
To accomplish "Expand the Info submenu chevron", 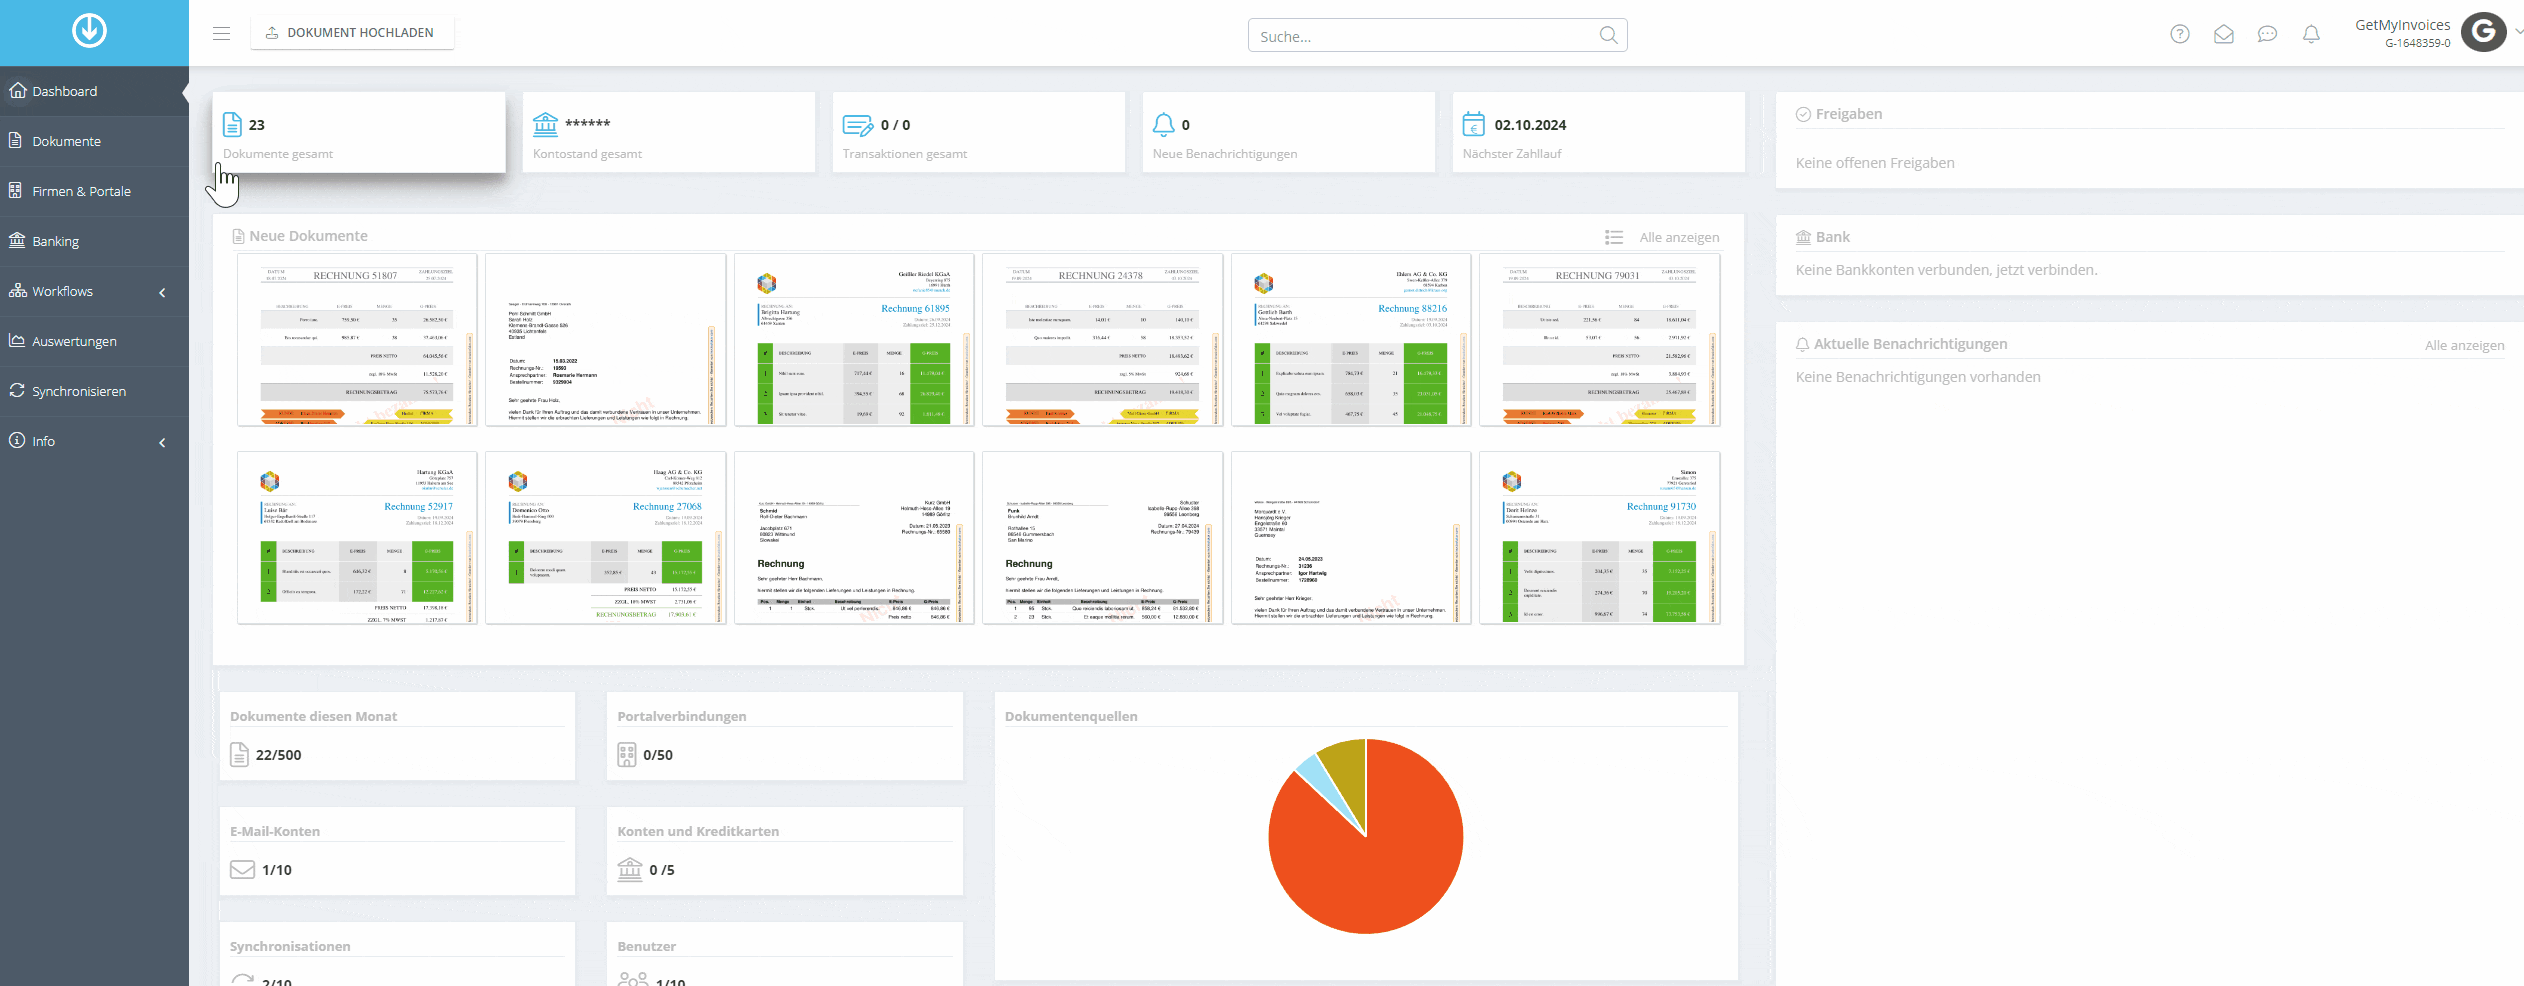I will (x=162, y=442).
